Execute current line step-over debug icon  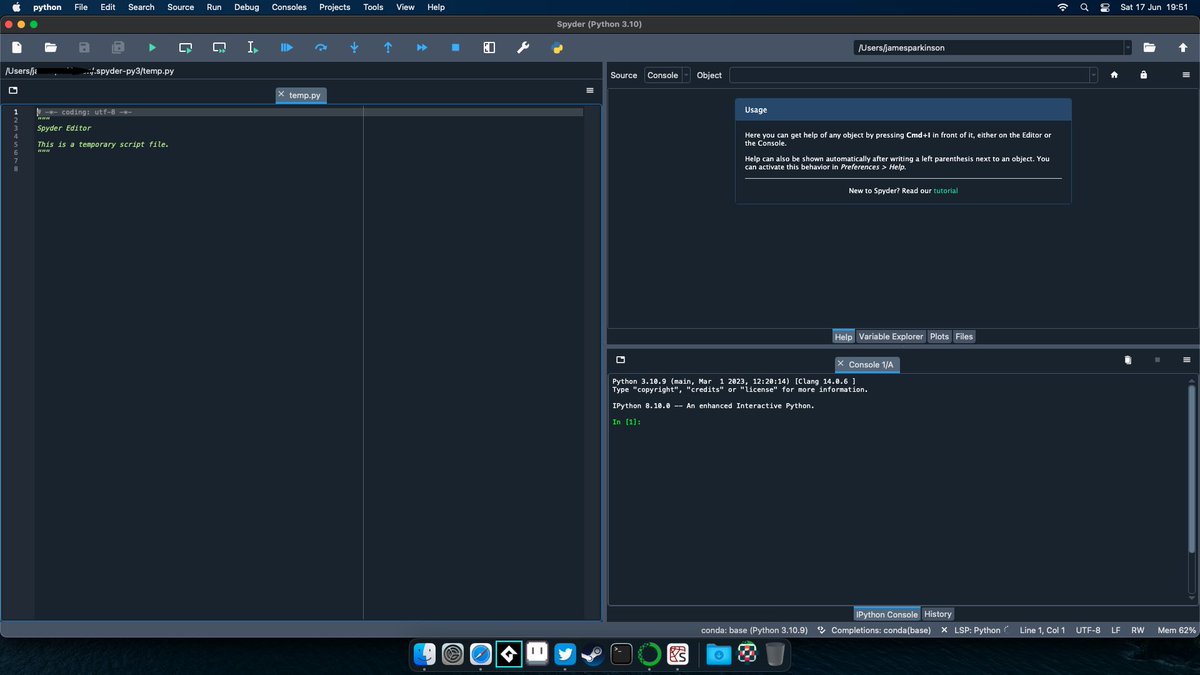(x=320, y=47)
